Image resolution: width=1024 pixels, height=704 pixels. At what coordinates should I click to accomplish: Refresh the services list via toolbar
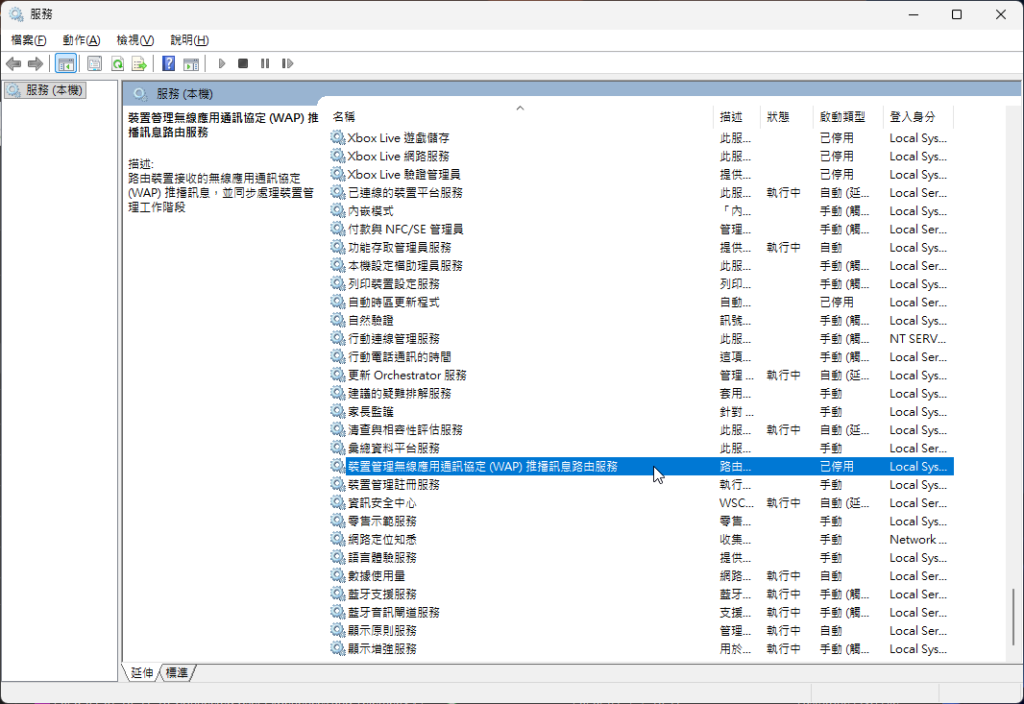(117, 64)
